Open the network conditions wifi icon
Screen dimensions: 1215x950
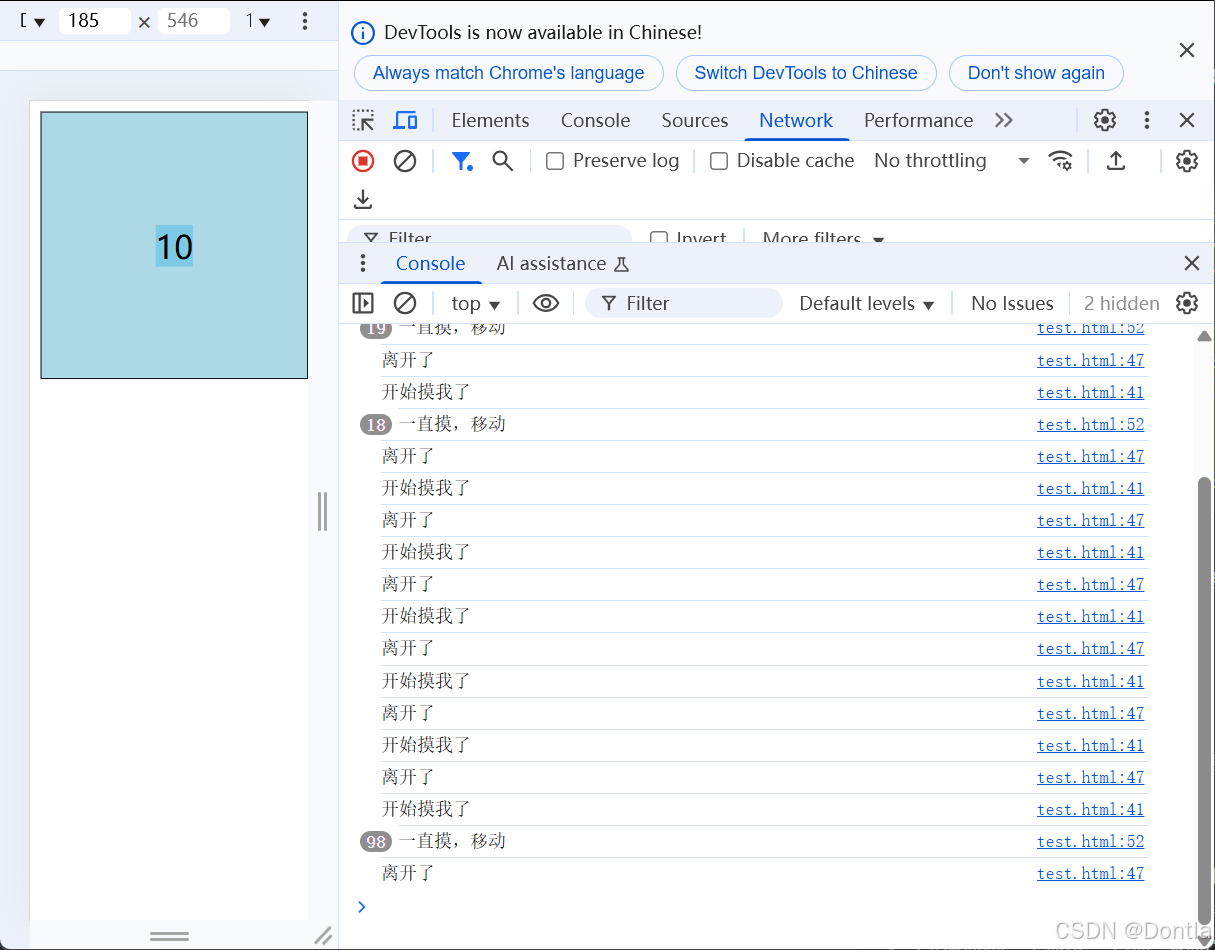[x=1062, y=161]
